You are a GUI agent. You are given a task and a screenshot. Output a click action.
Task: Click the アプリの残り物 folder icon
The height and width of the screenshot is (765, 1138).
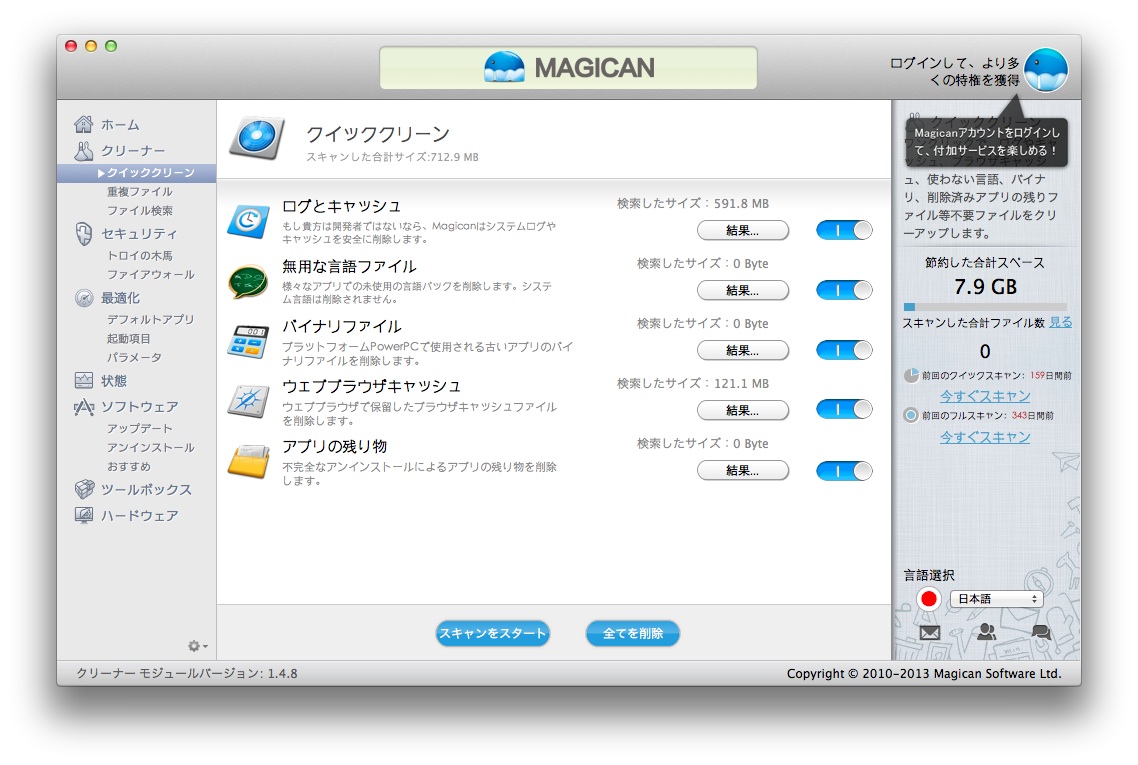(248, 462)
